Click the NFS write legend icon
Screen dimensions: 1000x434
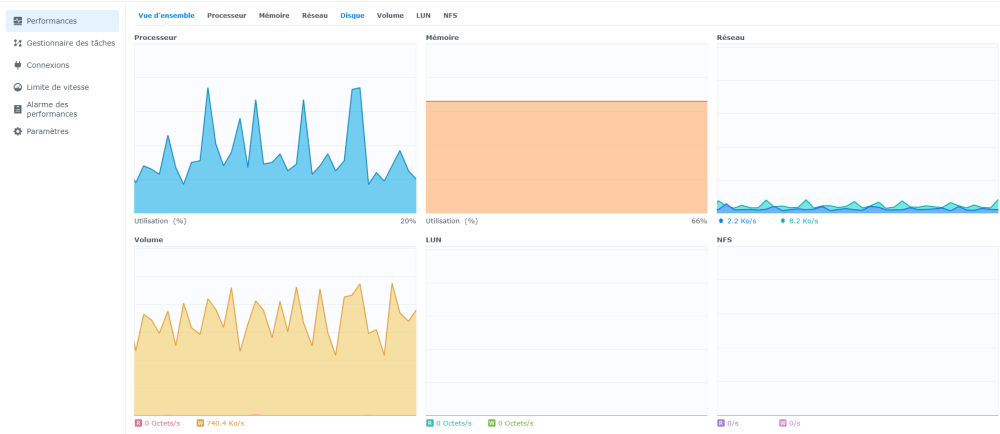783,423
